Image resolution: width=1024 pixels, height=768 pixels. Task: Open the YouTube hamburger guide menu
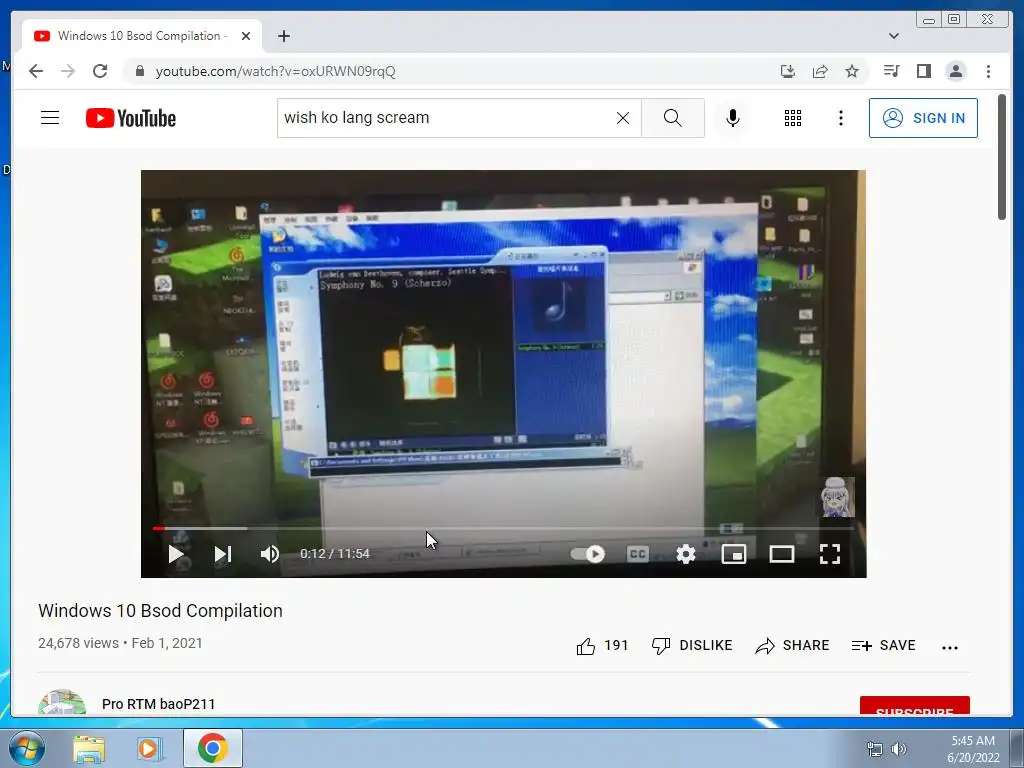pos(50,118)
